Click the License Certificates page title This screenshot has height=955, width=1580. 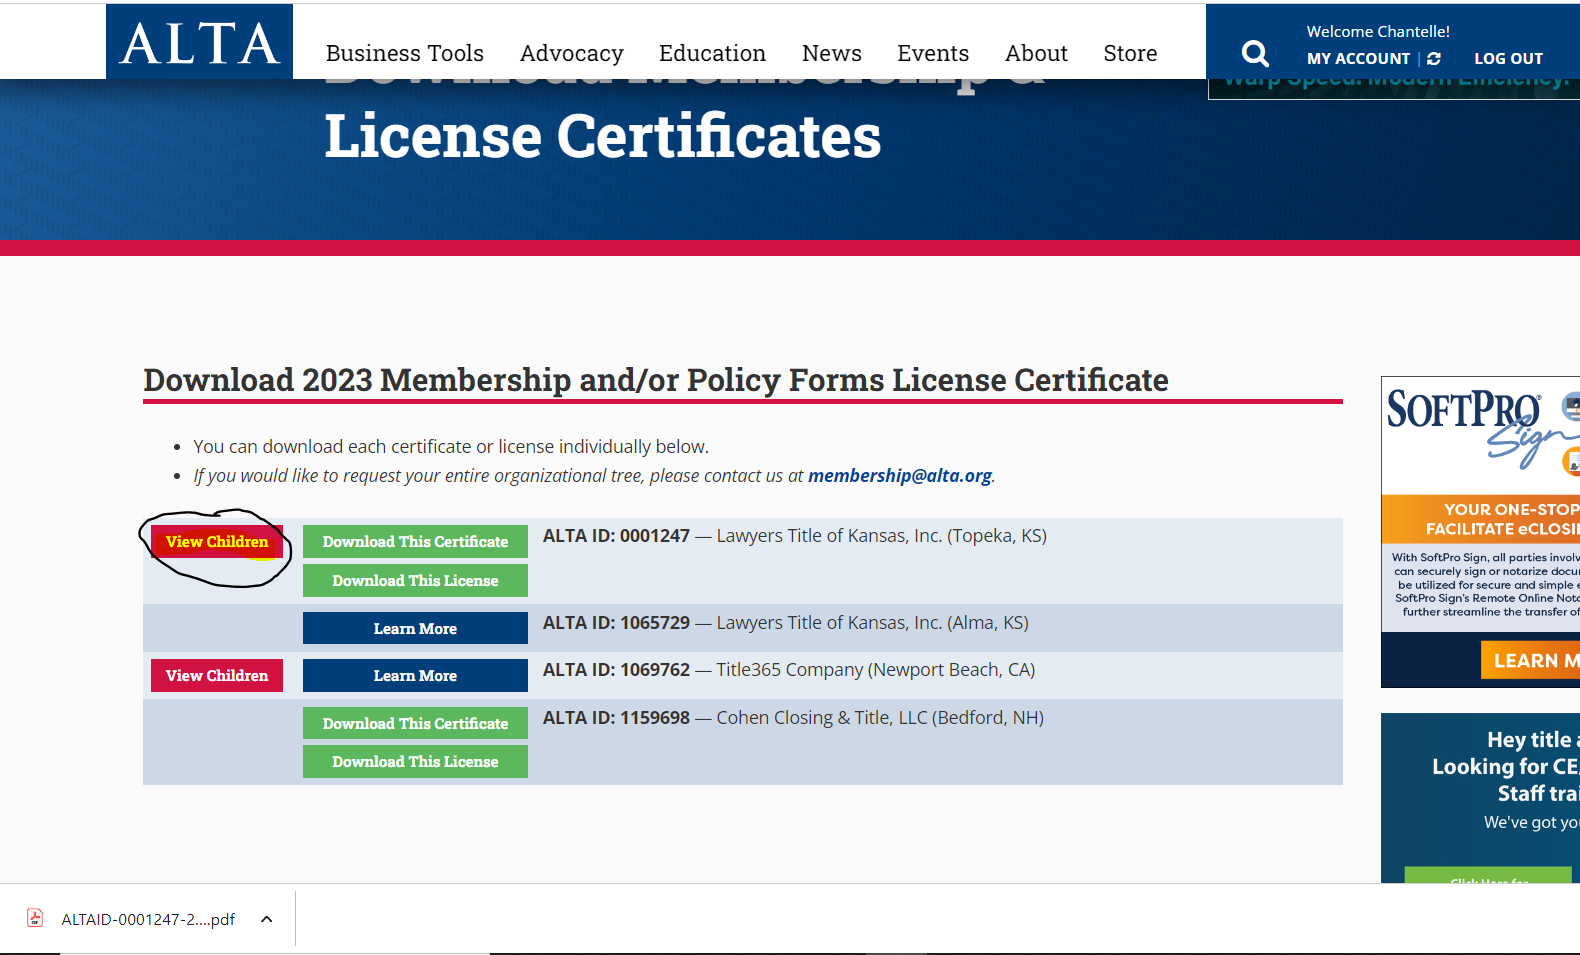coord(603,136)
